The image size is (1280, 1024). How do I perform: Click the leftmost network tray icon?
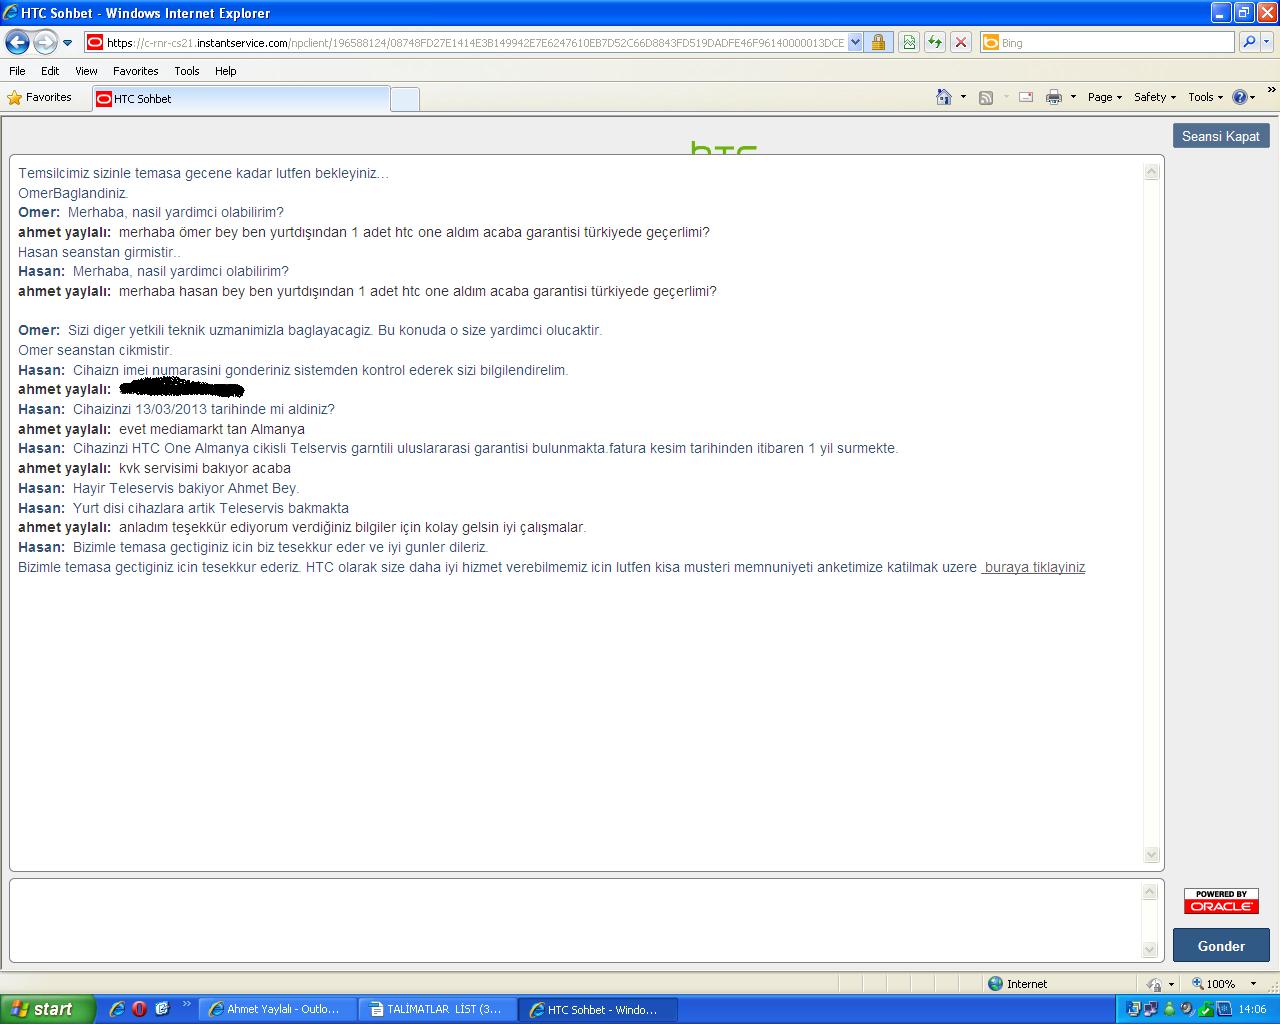[x=1134, y=1010]
